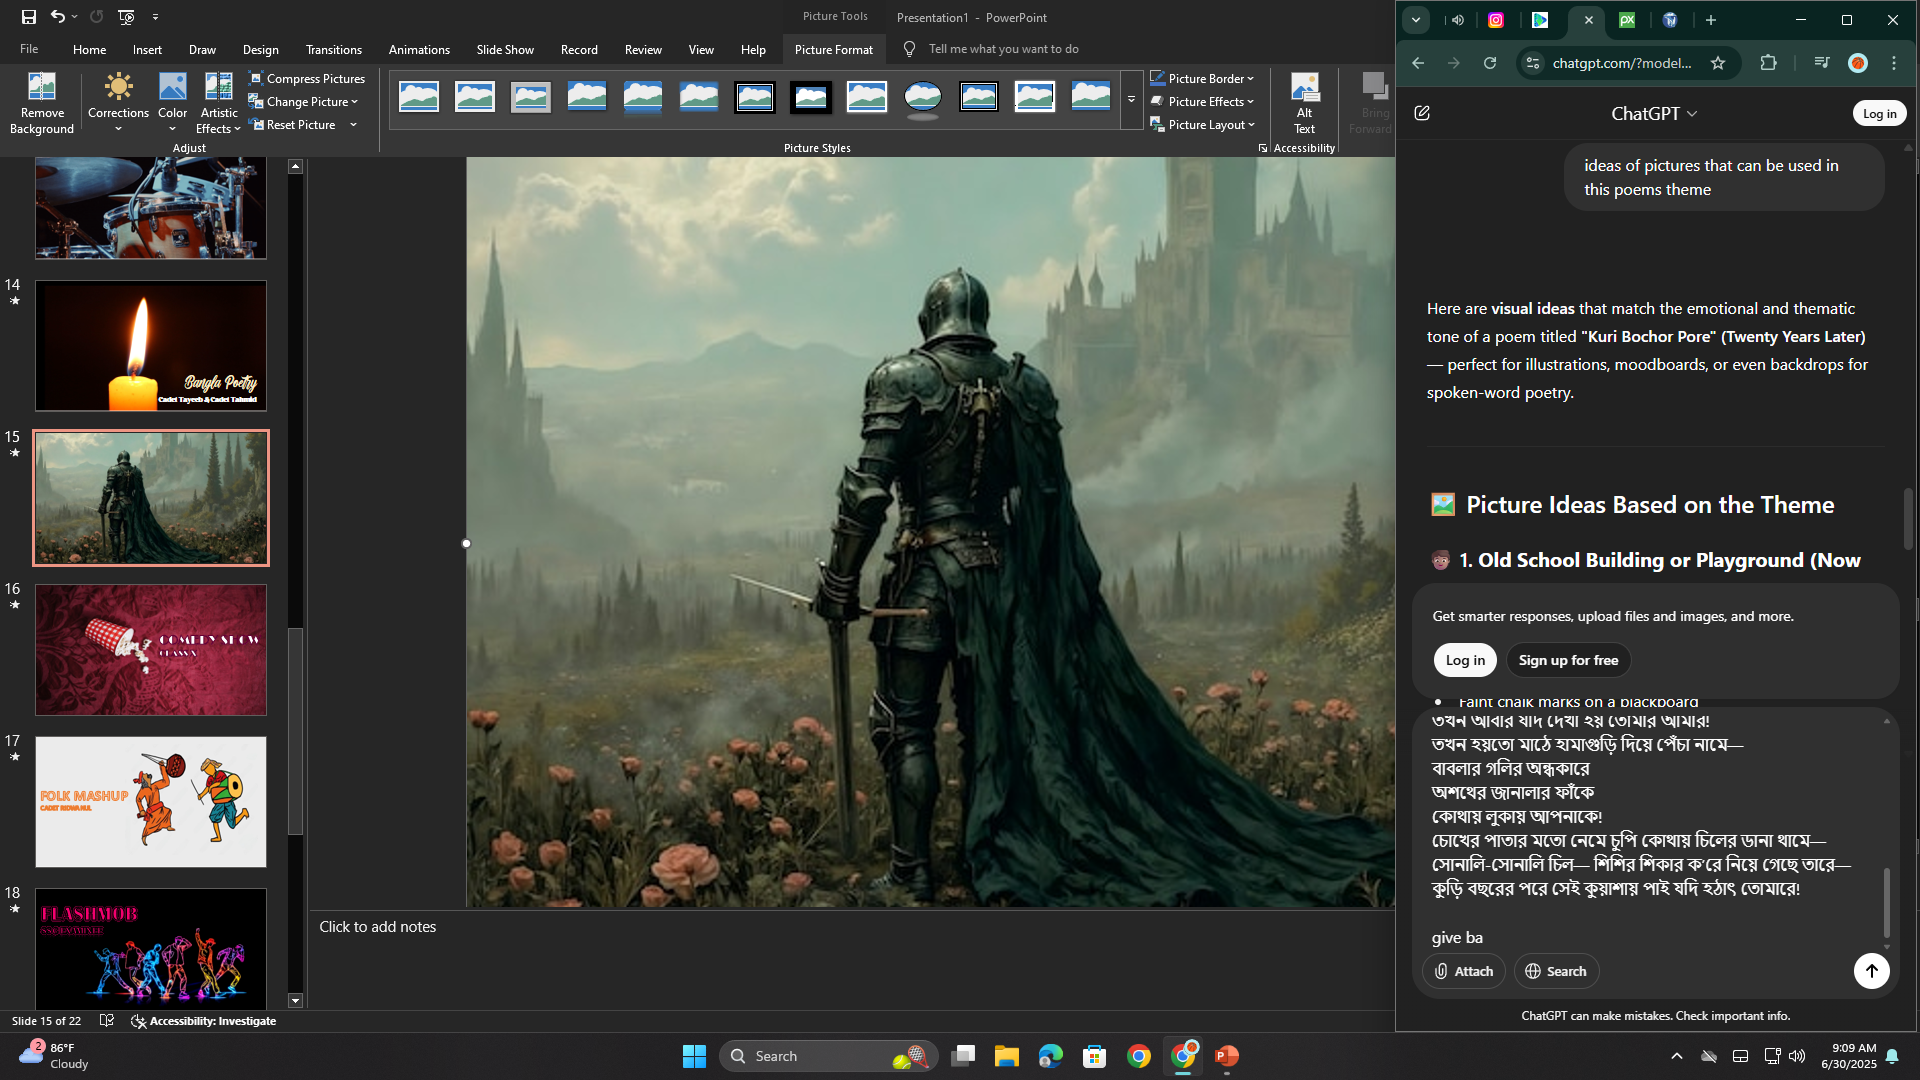Reload the ChatGPT page
This screenshot has width=1920, height=1080.
[1490, 63]
